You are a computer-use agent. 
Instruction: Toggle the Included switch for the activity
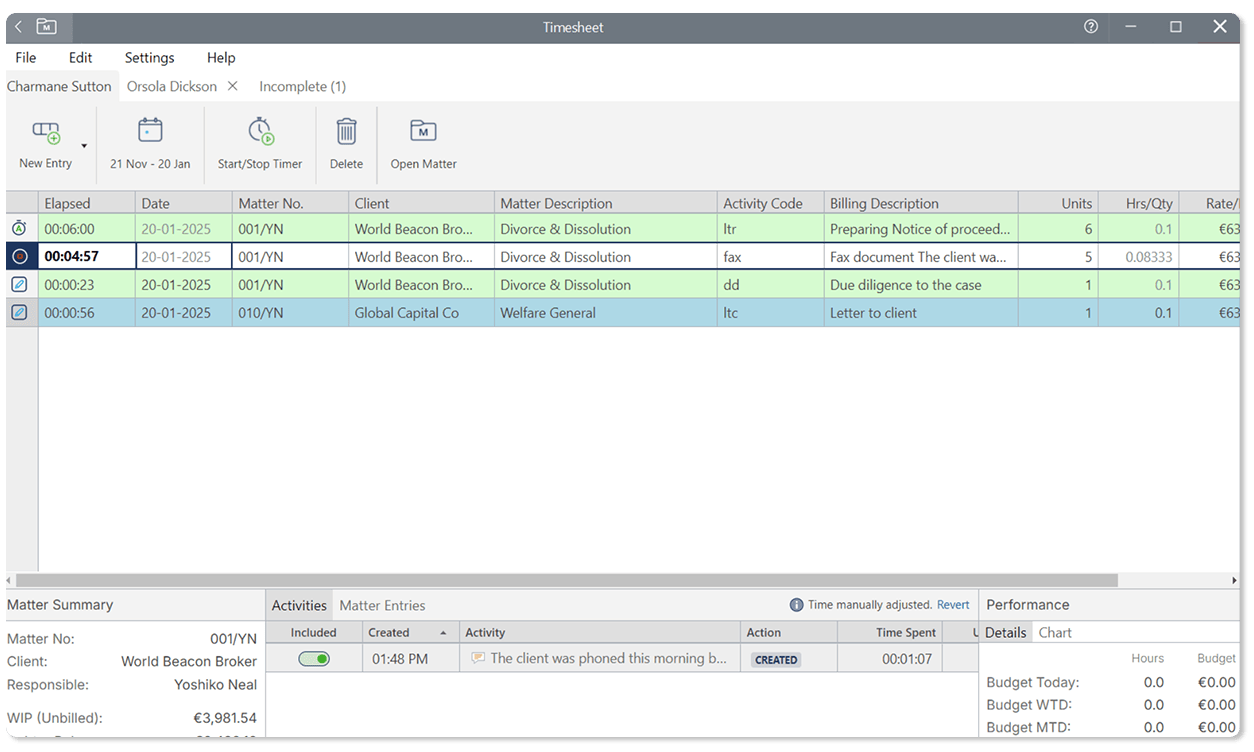[314, 659]
